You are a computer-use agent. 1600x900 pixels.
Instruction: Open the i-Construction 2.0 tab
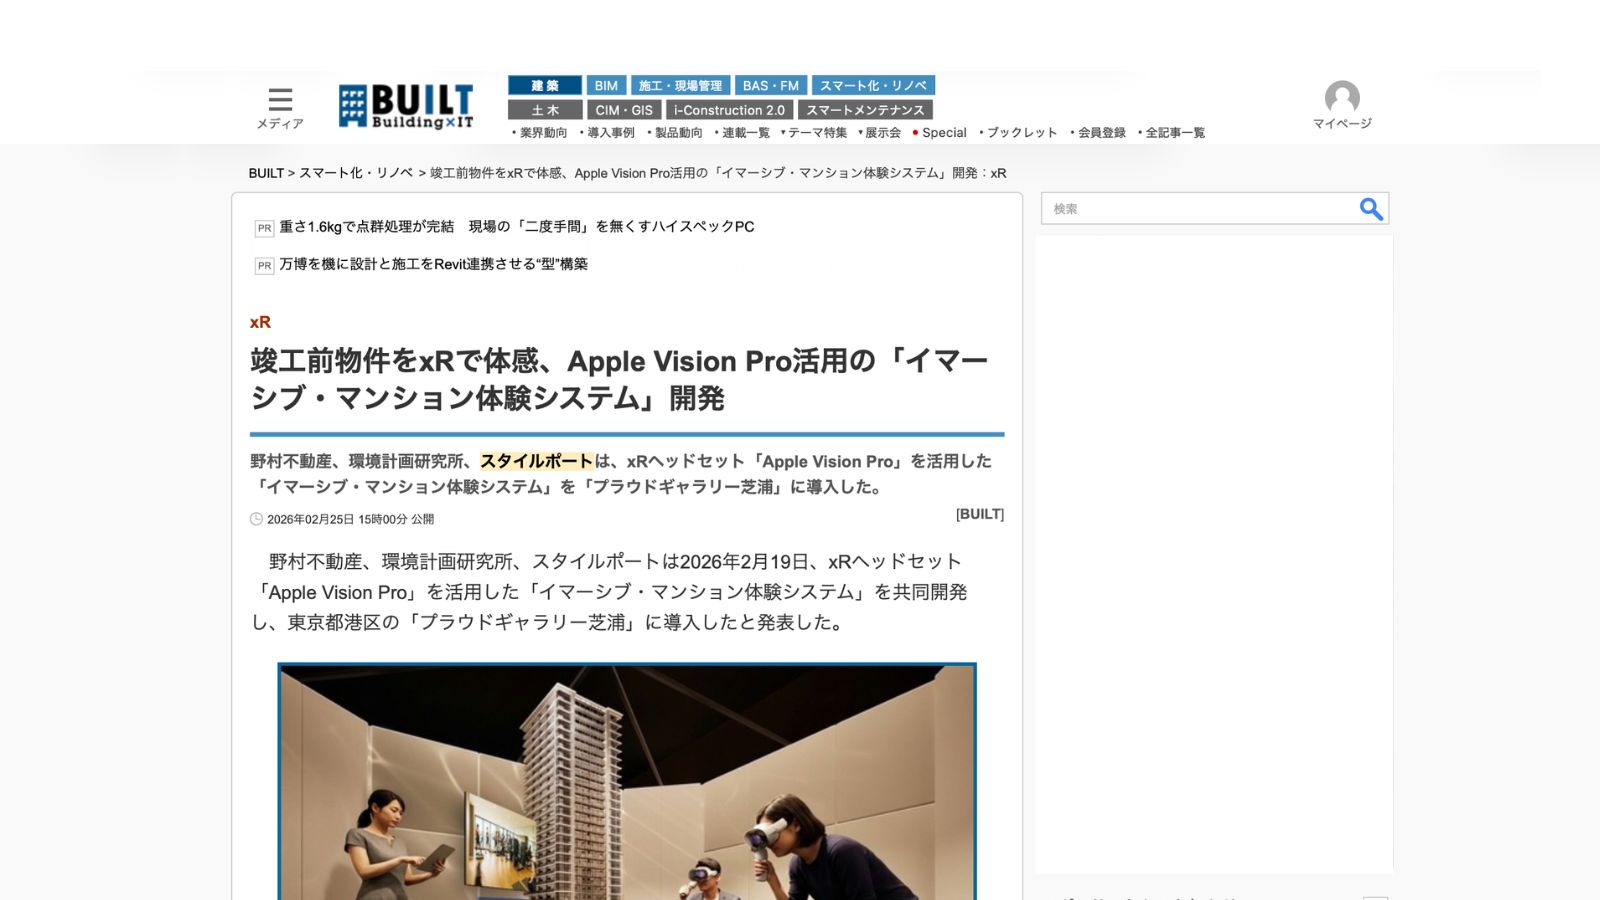point(729,110)
